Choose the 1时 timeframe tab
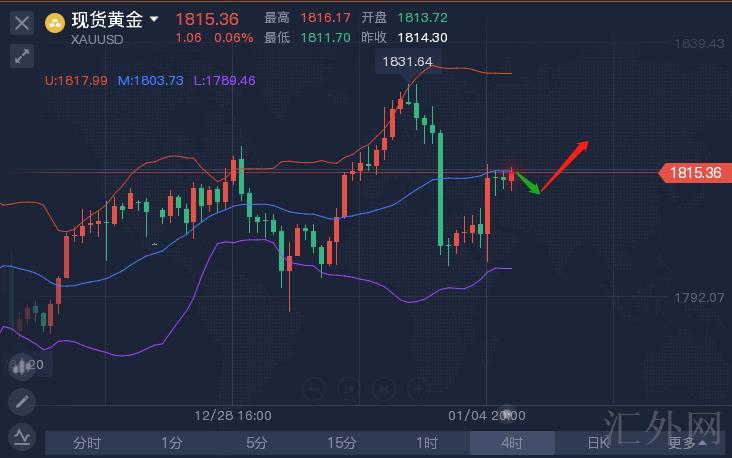 tap(427, 443)
